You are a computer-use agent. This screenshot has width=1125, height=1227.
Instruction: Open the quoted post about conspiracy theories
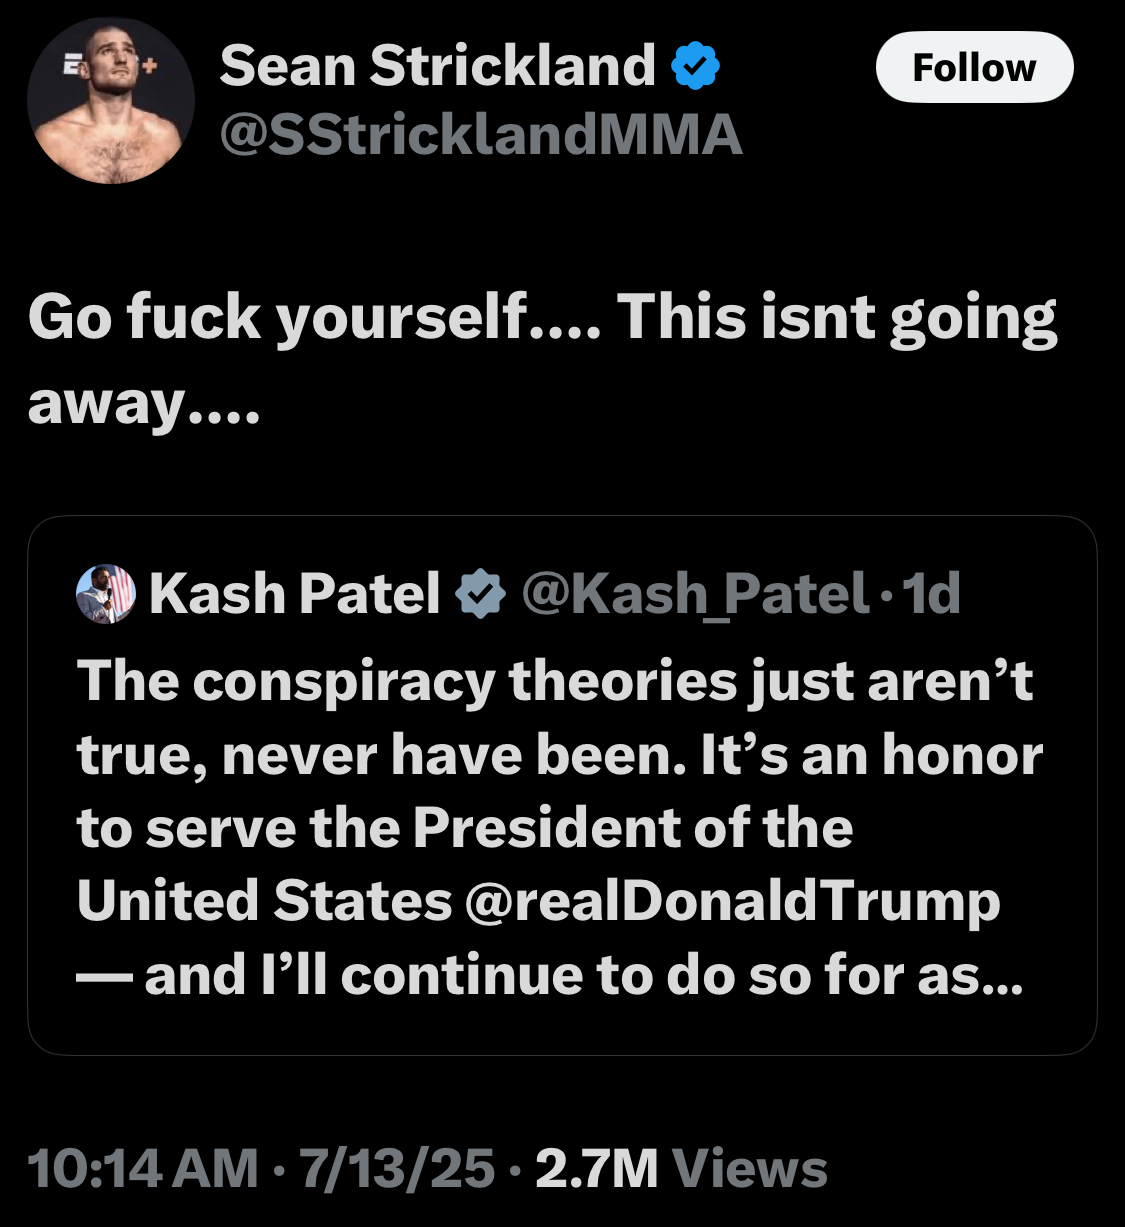[562, 785]
